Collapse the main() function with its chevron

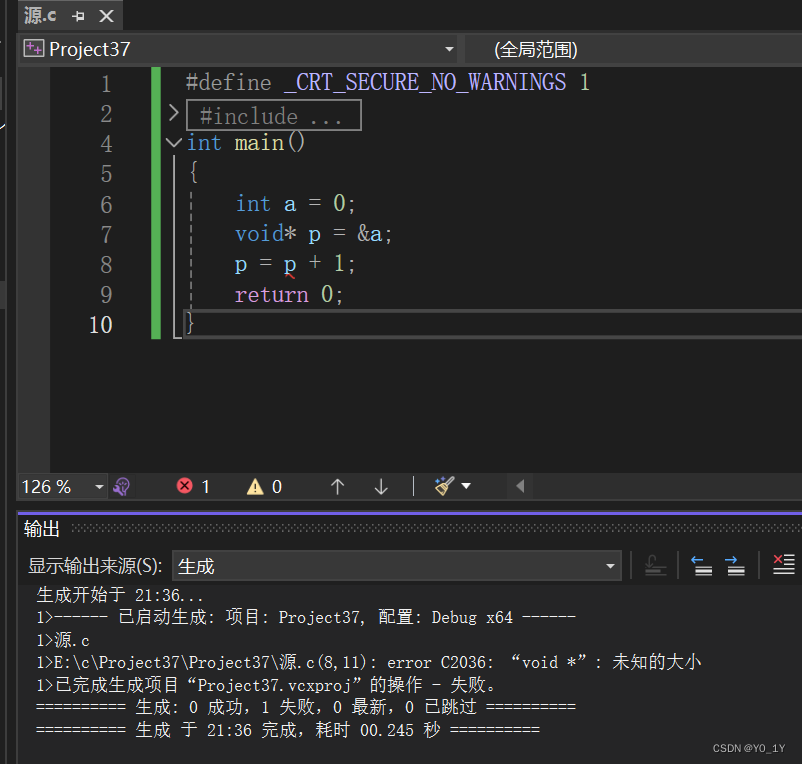(x=172, y=143)
